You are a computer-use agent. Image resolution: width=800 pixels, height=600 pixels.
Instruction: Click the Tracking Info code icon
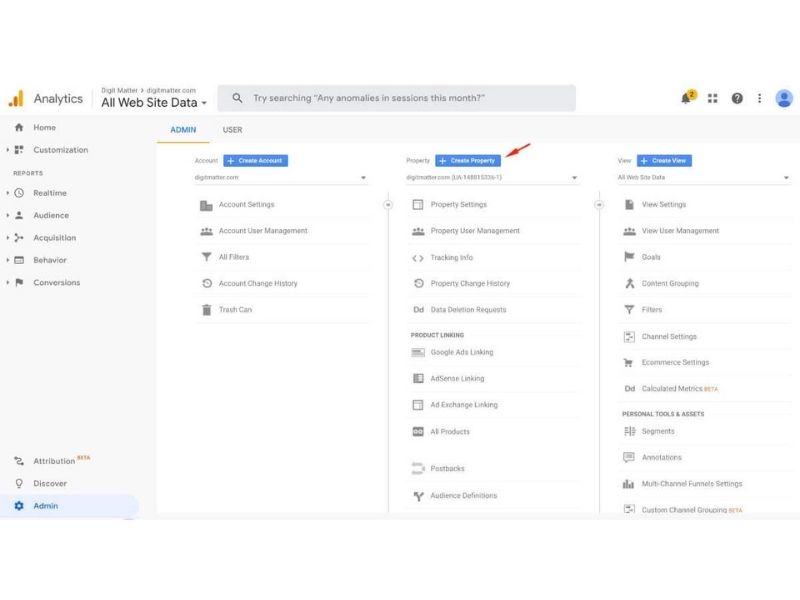[418, 258]
